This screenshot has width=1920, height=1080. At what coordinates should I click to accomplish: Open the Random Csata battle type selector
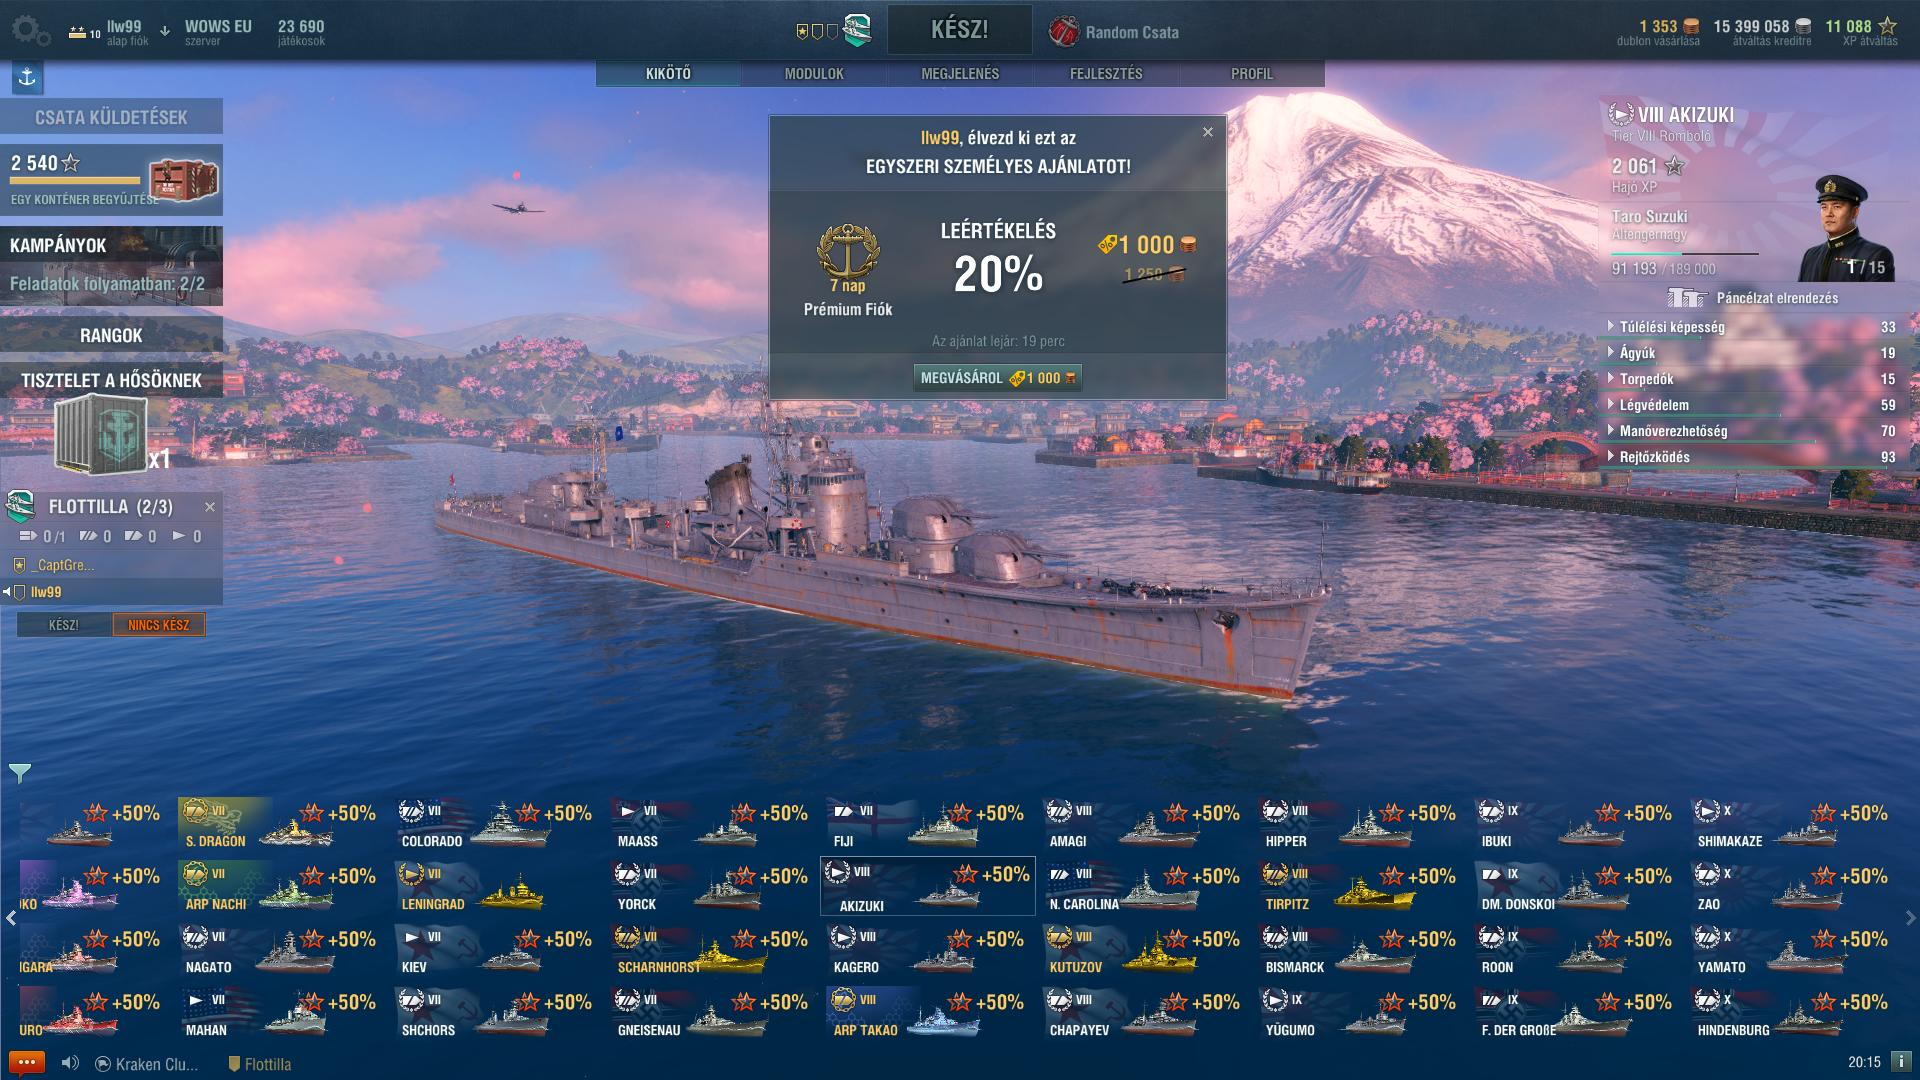[x=1114, y=32]
